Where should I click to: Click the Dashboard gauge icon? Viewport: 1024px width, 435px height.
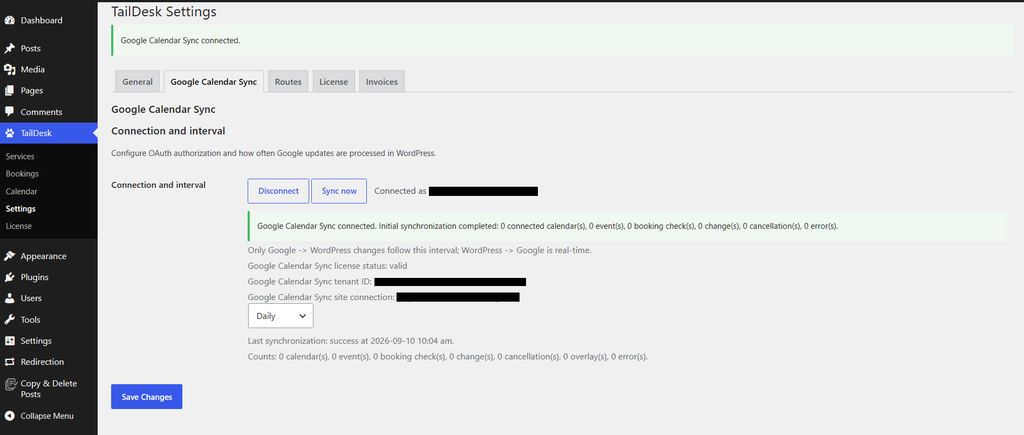click(x=10, y=20)
